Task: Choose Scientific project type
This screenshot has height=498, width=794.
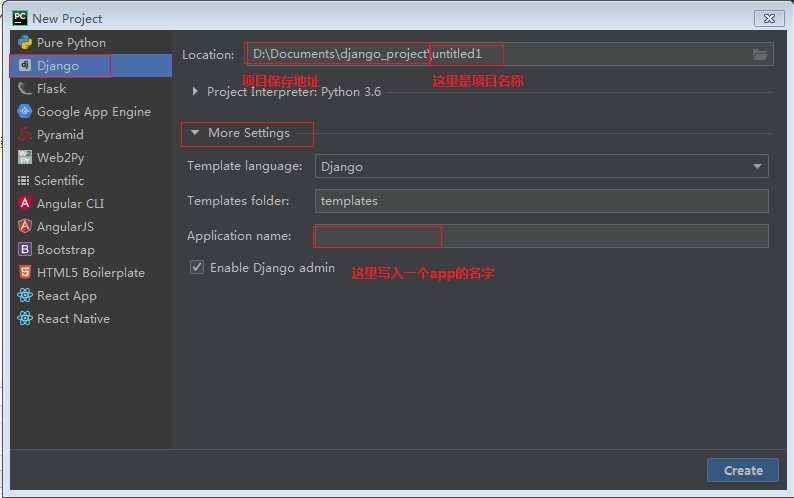Action: click(x=91, y=180)
